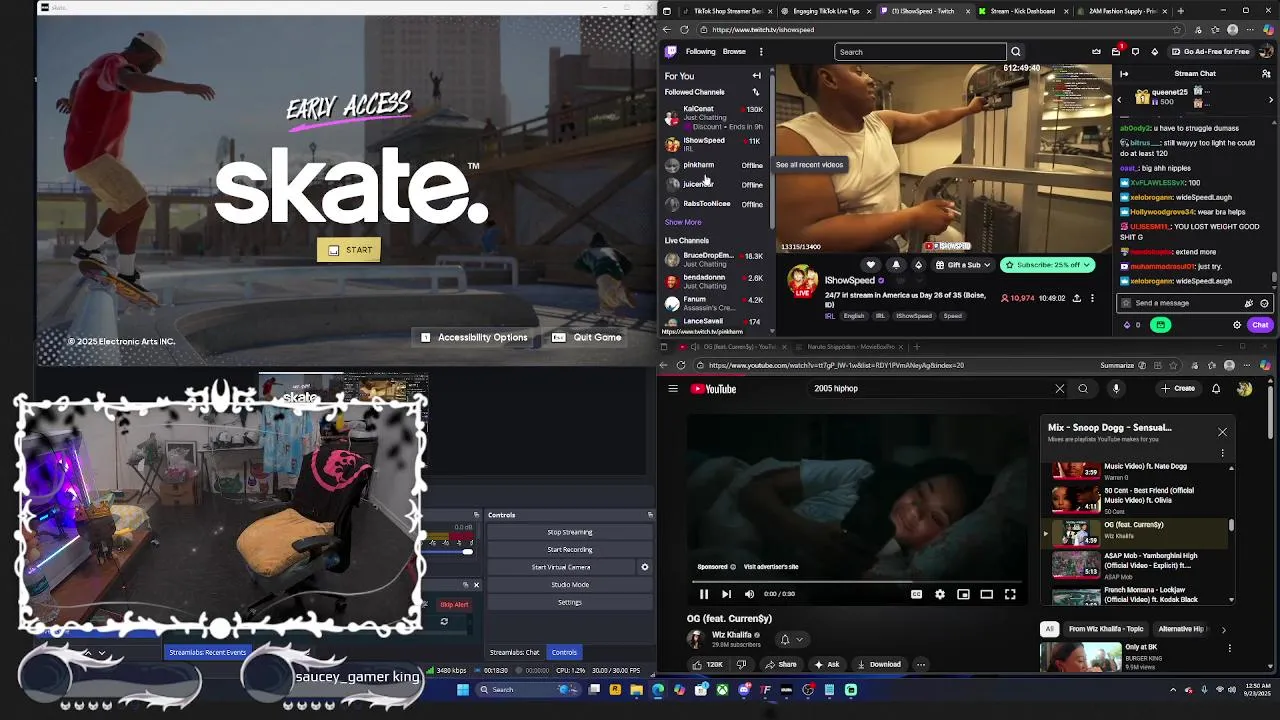
Task: Click the Twitch search magnifier button
Action: 1016,52
